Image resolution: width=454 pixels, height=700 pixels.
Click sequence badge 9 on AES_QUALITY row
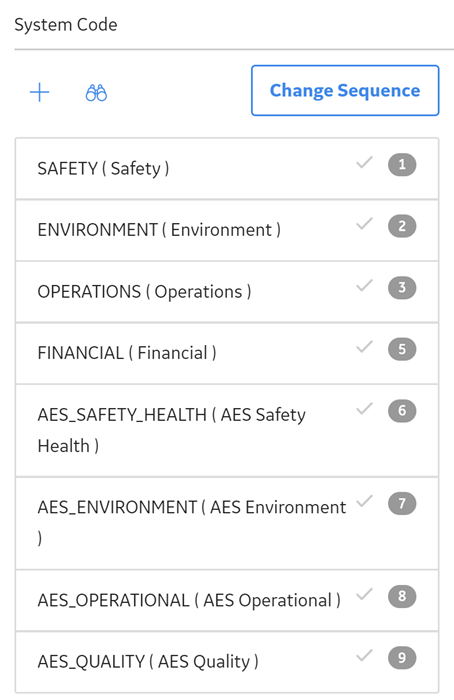point(402,658)
